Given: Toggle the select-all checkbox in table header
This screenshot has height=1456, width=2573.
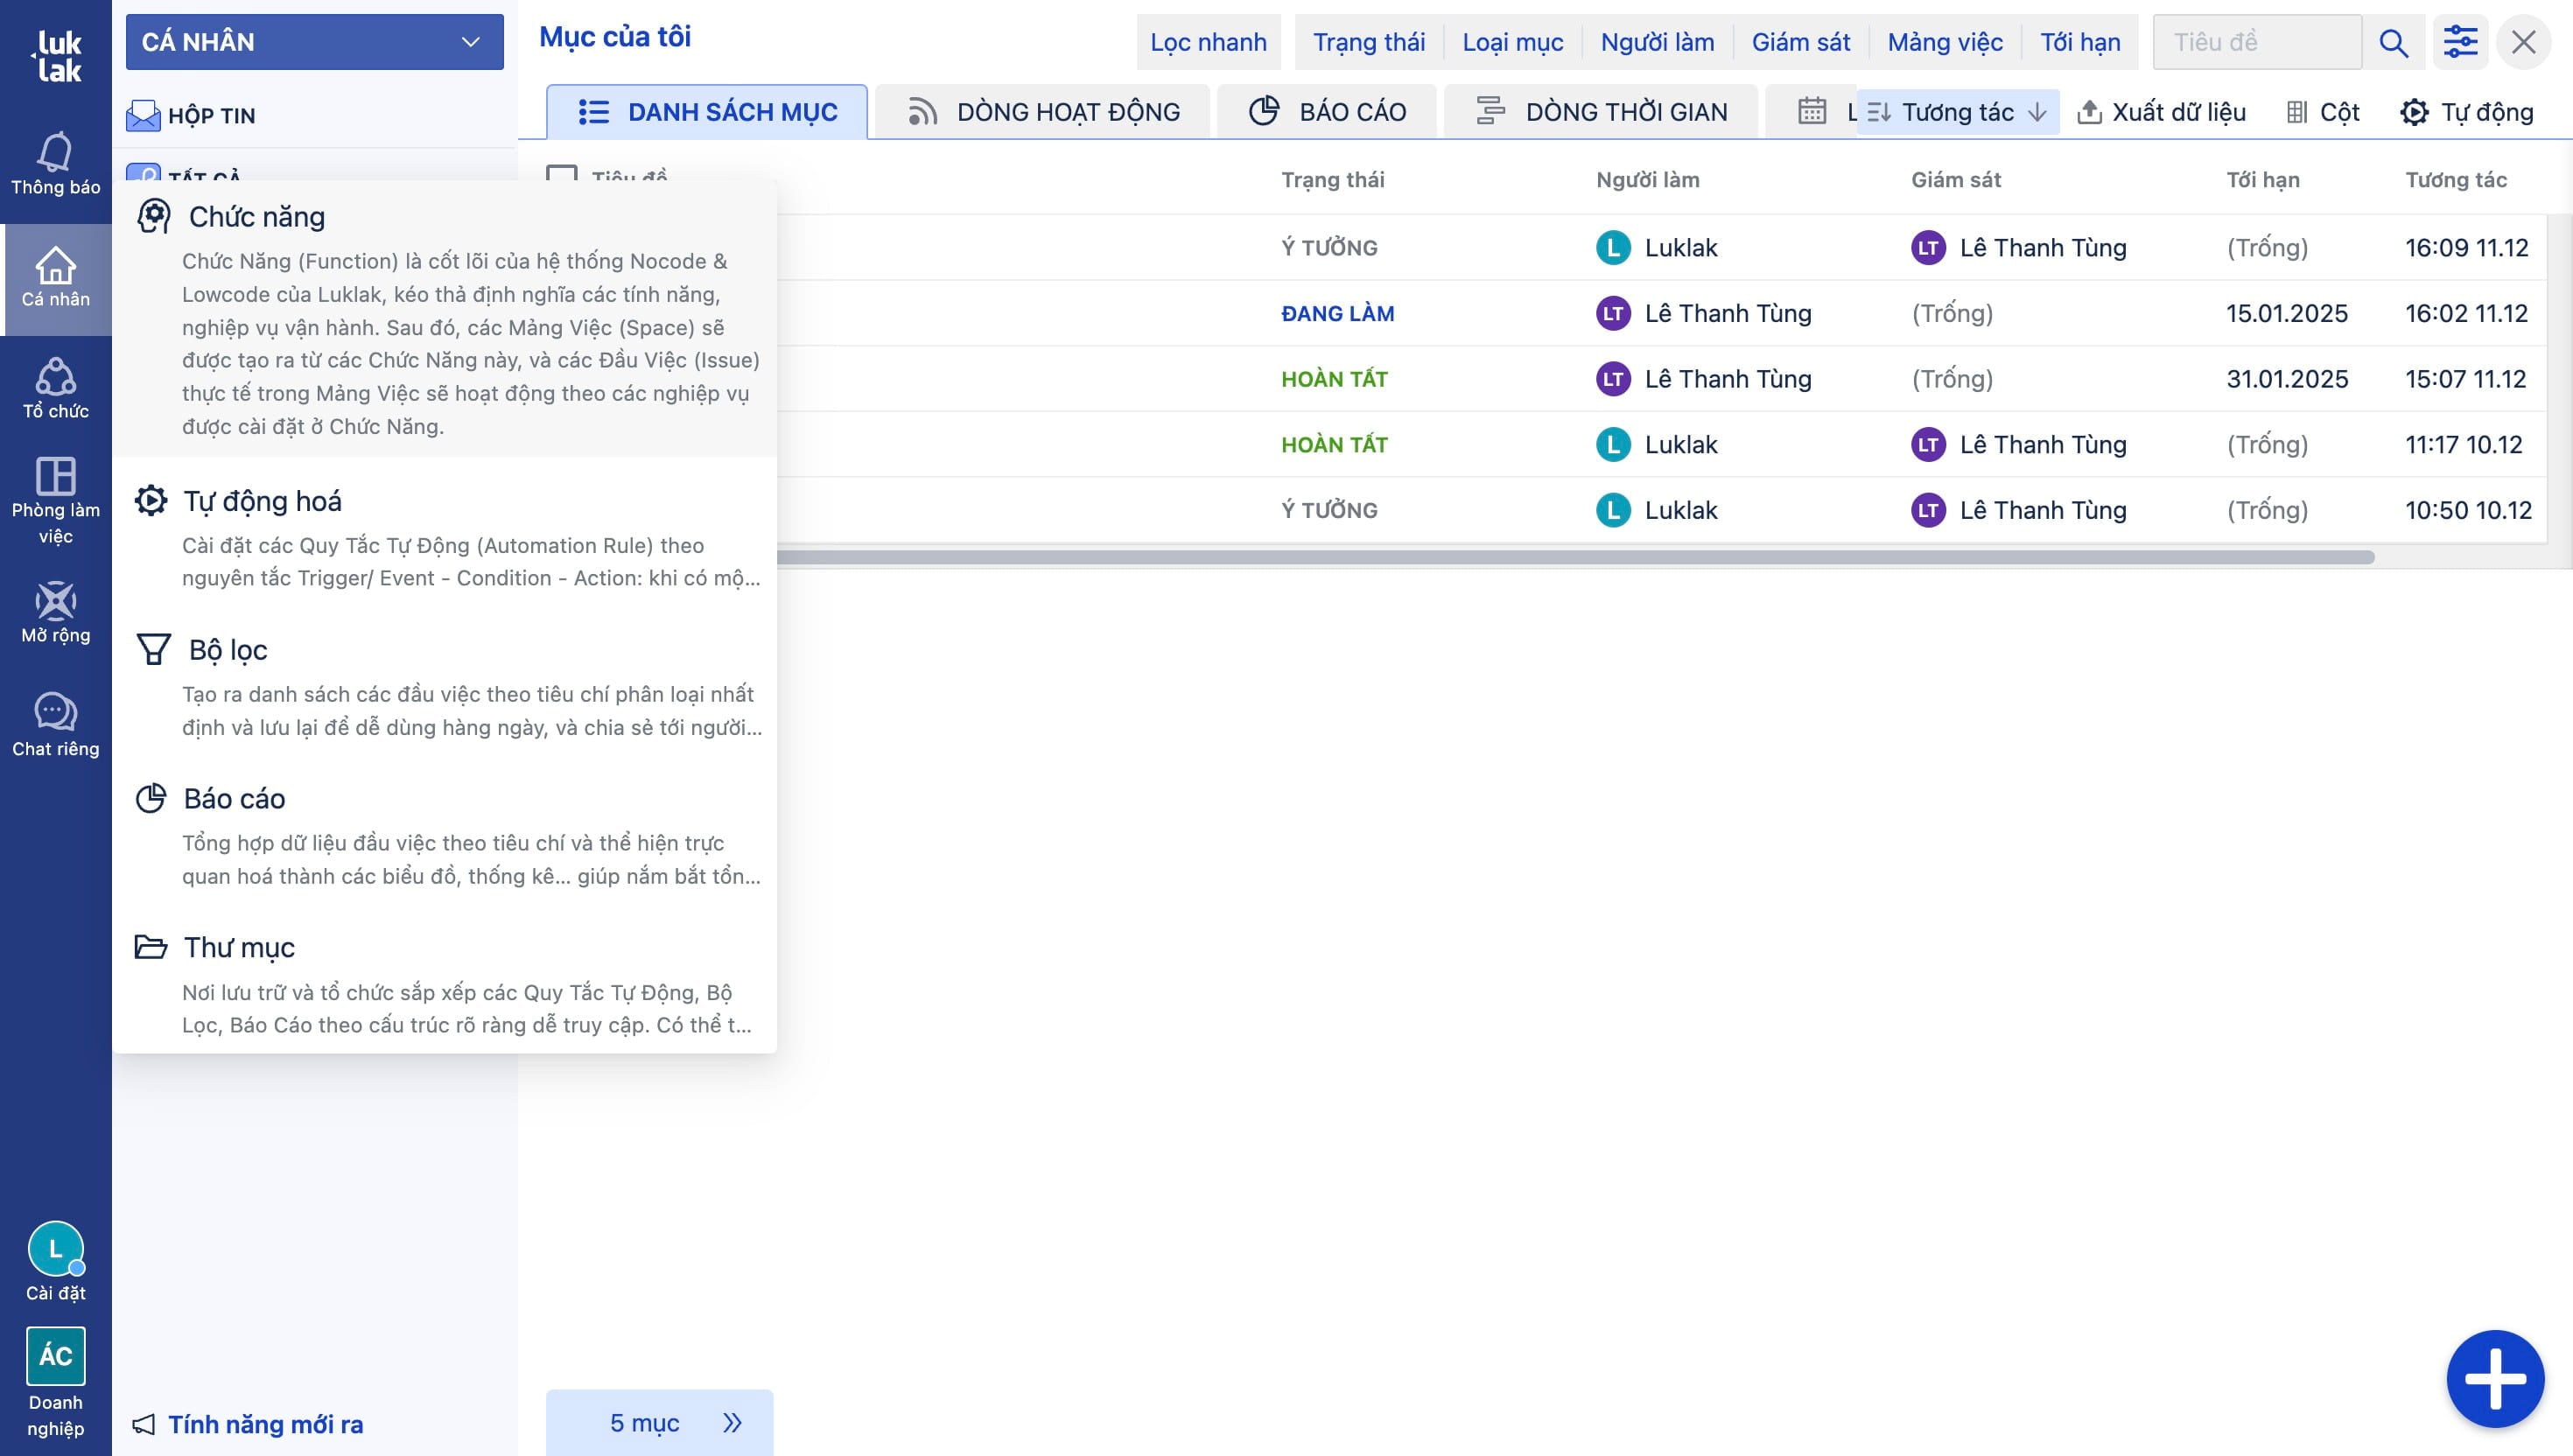Looking at the screenshot, I should 561,174.
